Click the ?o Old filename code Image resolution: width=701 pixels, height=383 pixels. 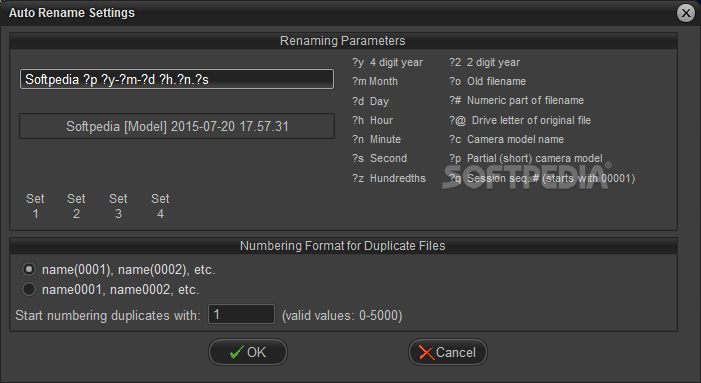[487, 81]
